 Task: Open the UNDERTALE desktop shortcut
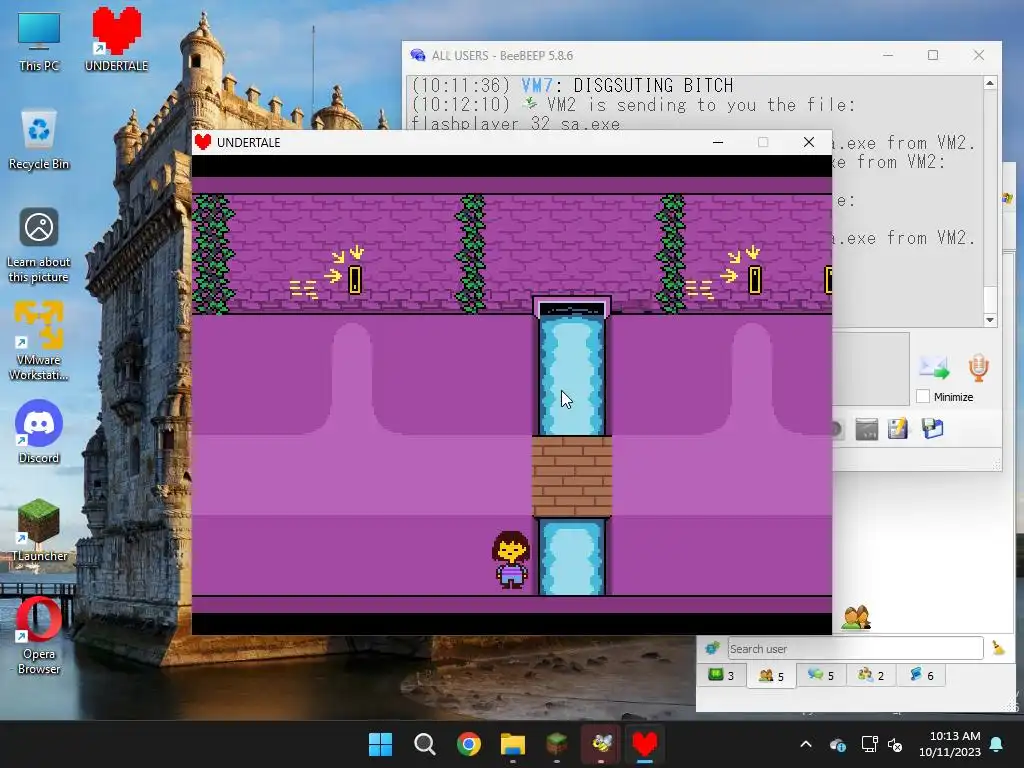[x=117, y=39]
